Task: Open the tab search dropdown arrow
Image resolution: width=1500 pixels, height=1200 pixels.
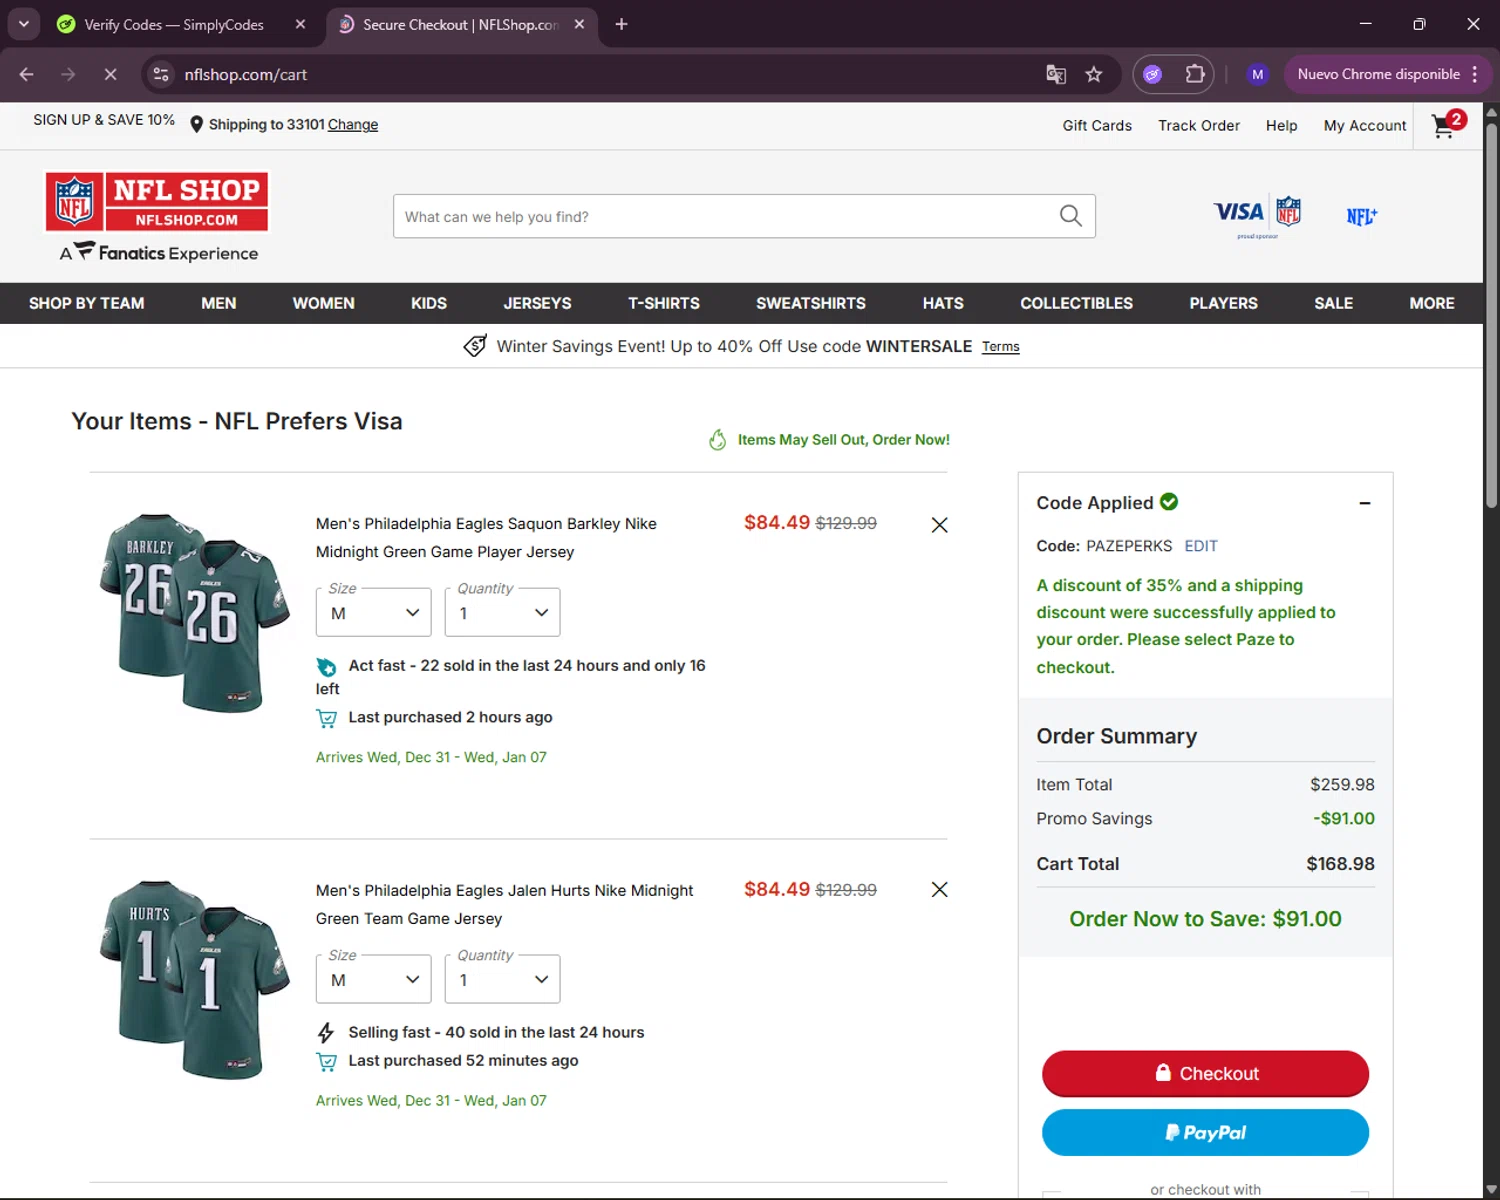Action: 23,24
